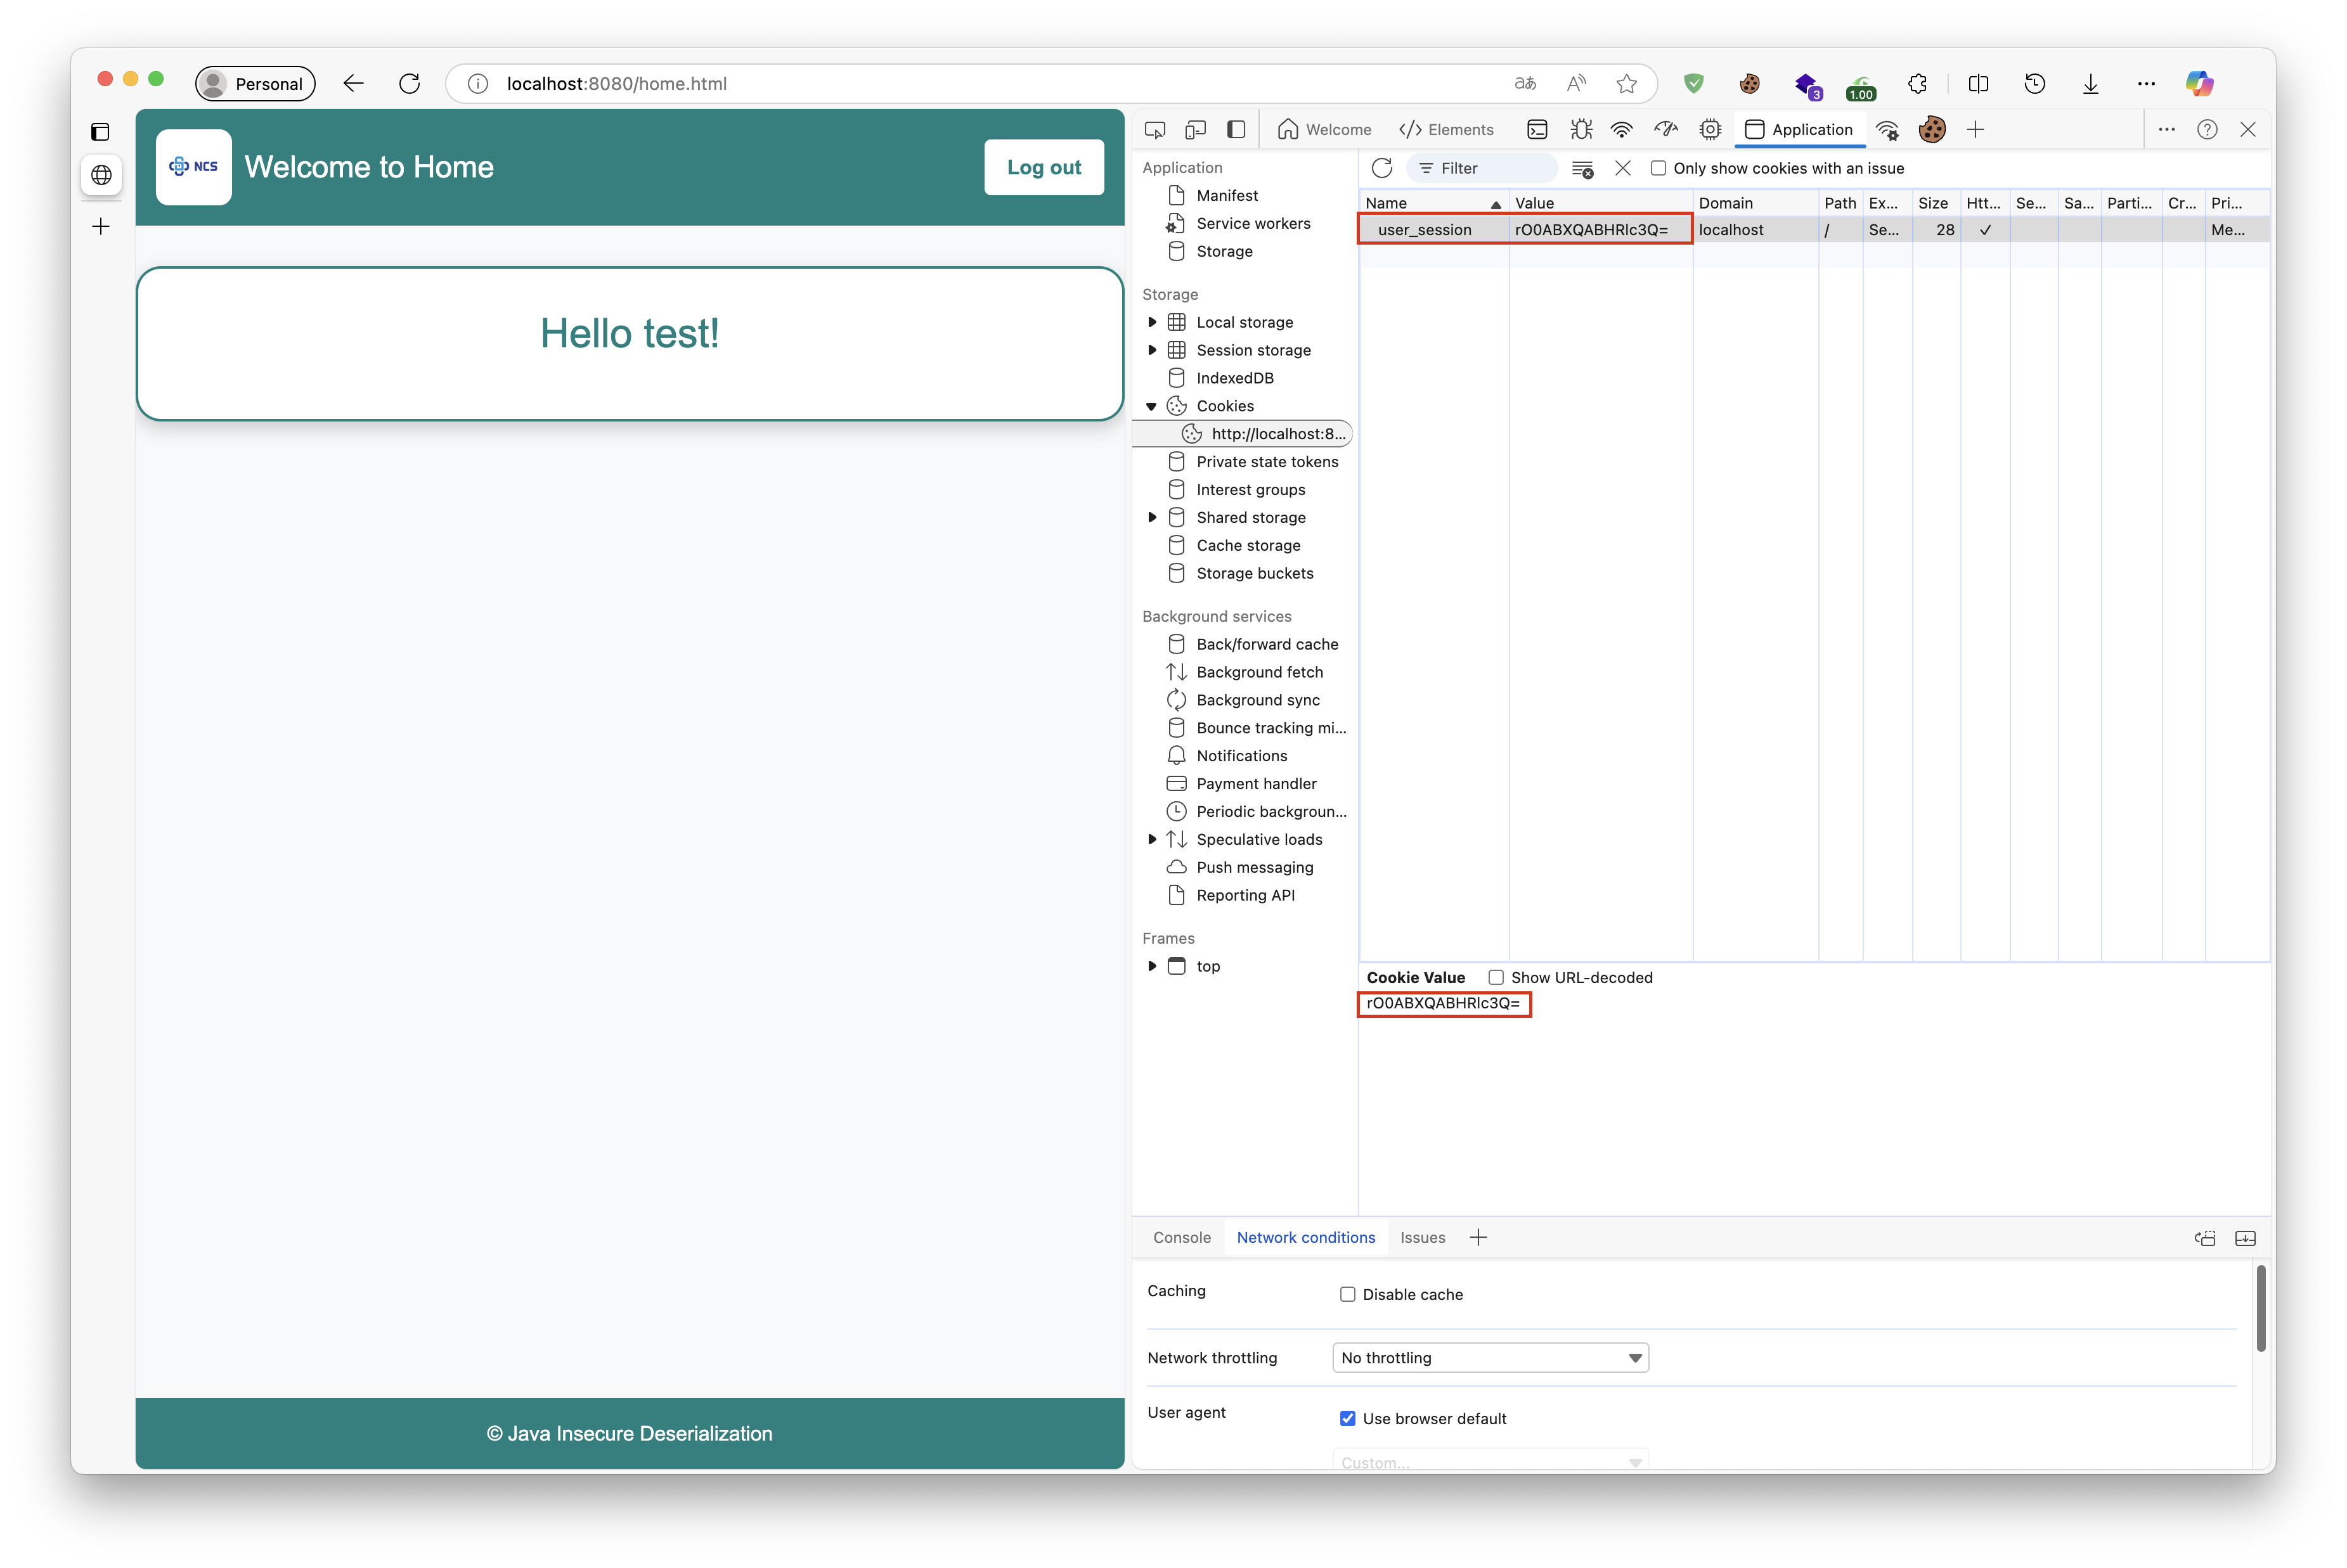Click the Log out button
2347x1568 pixels.
point(1043,167)
